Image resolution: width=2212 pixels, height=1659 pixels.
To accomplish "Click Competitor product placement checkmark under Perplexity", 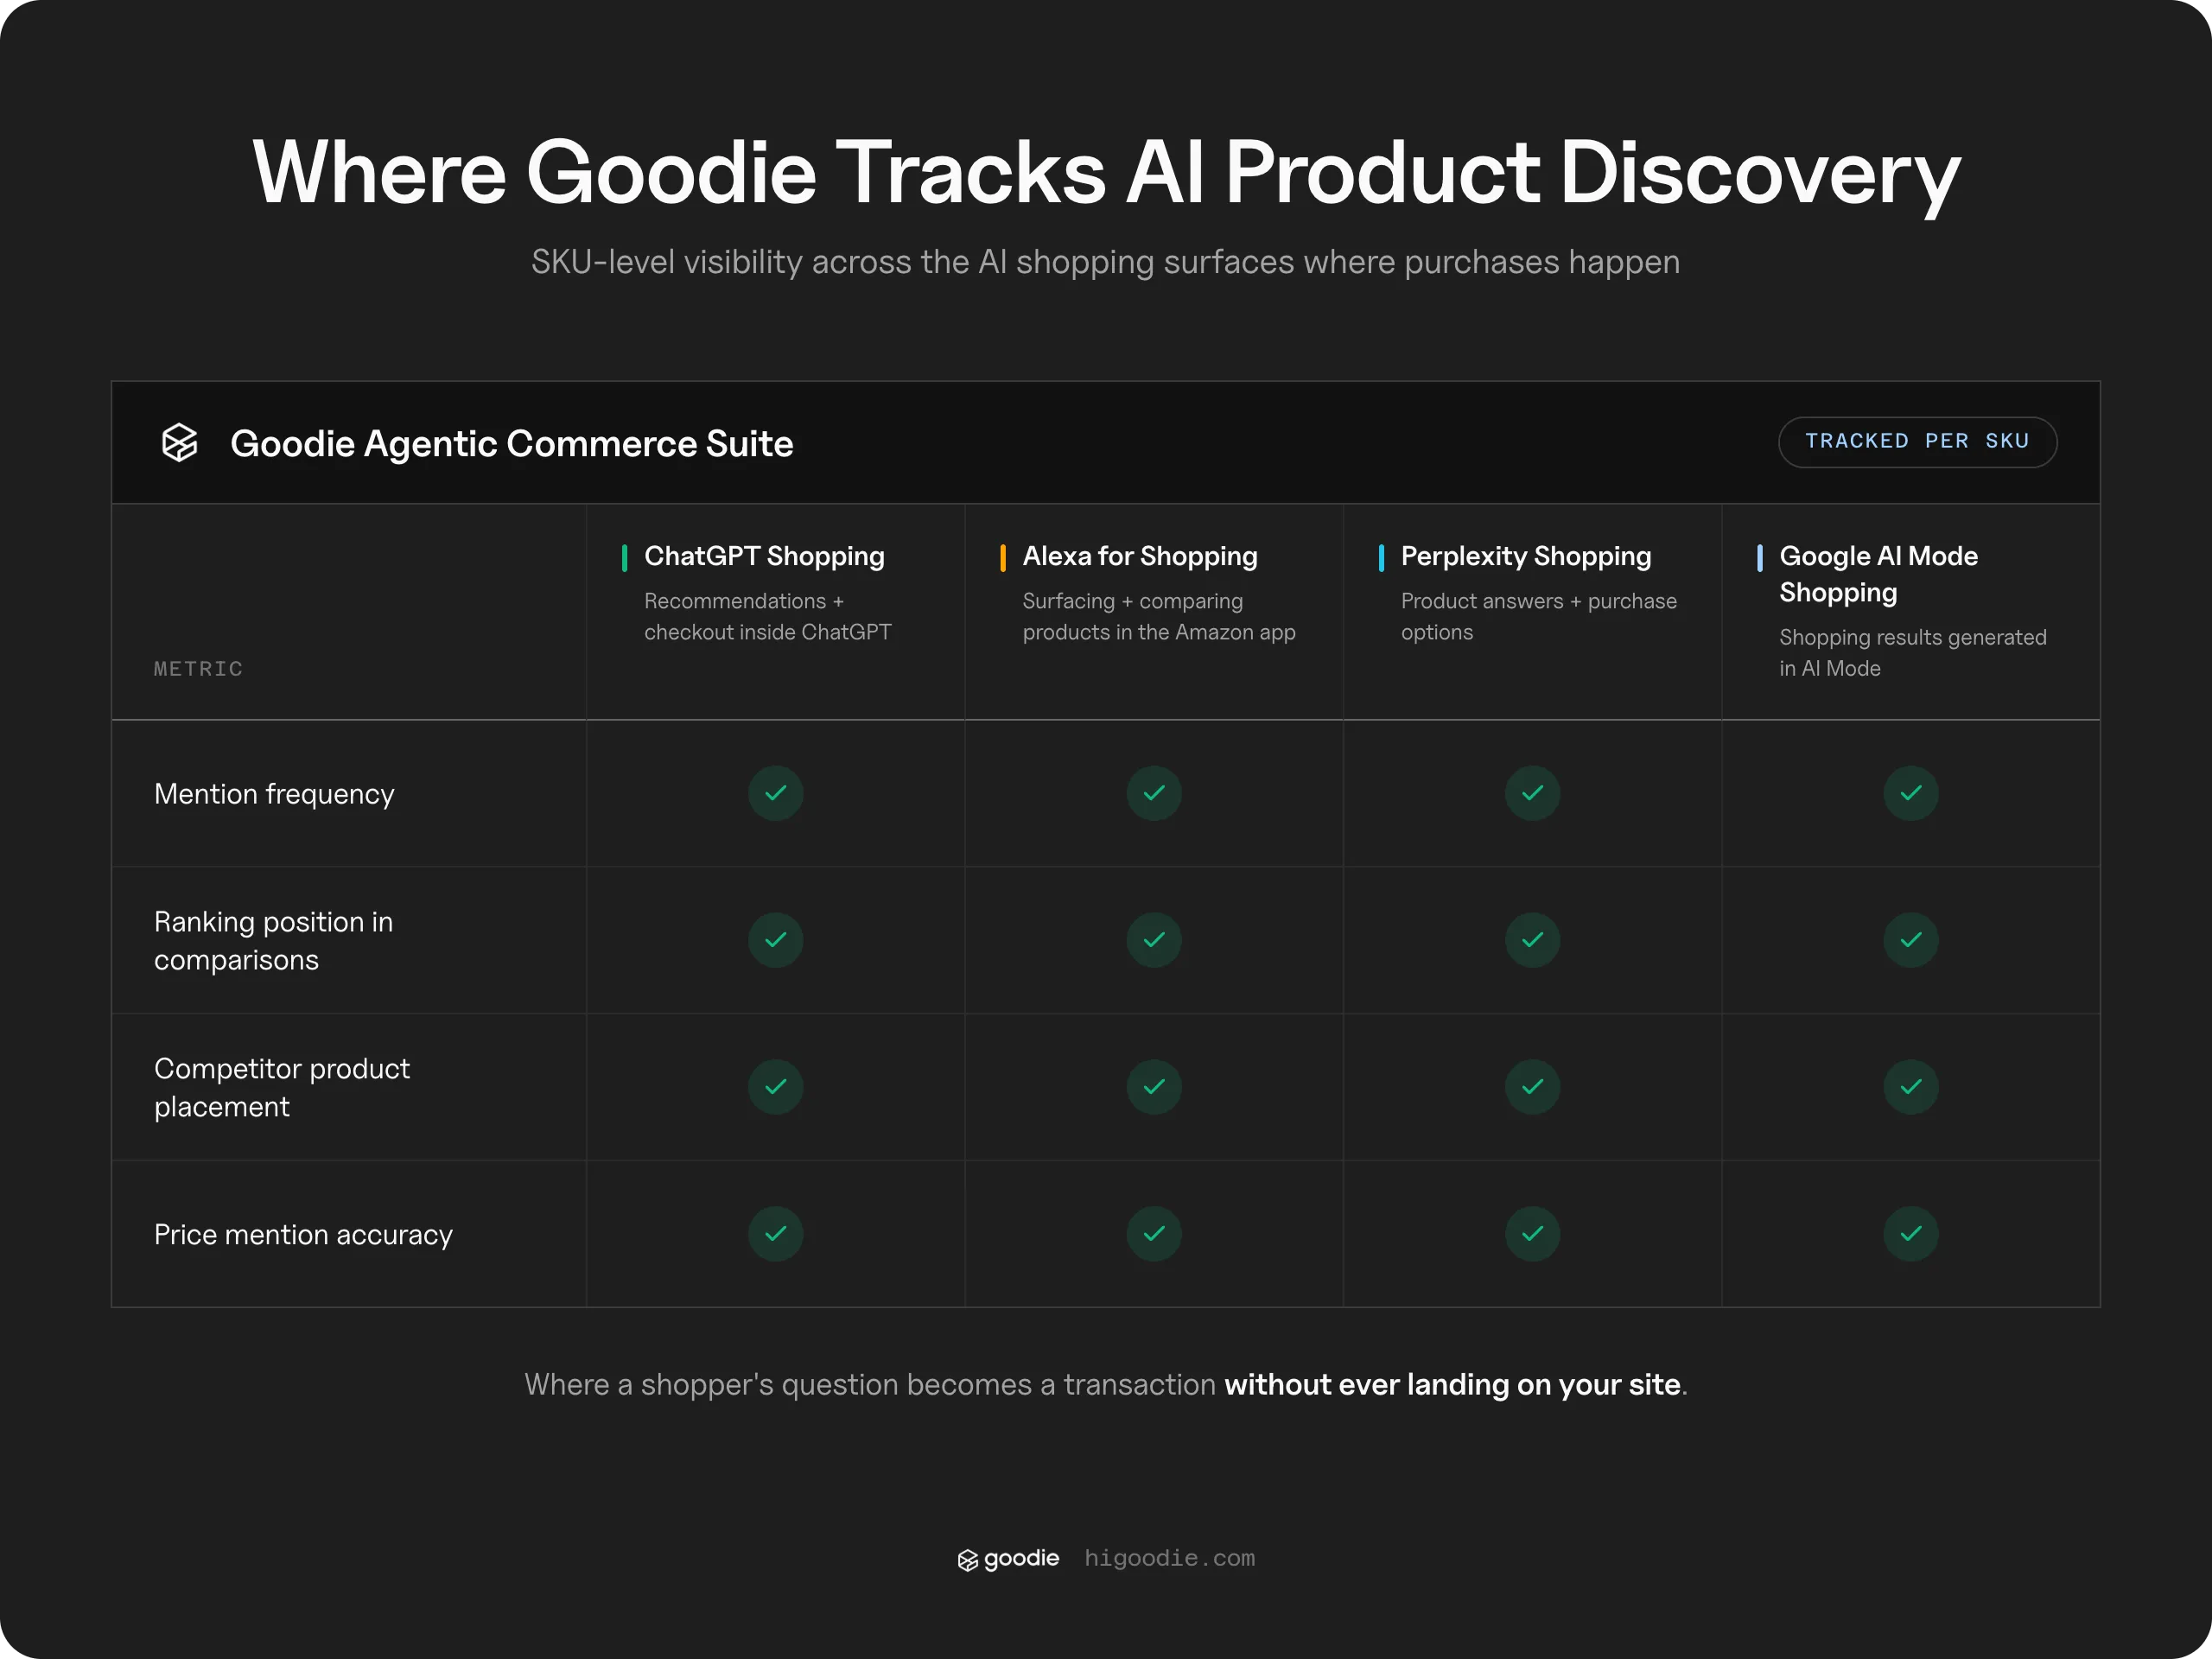I will pos(1532,1087).
